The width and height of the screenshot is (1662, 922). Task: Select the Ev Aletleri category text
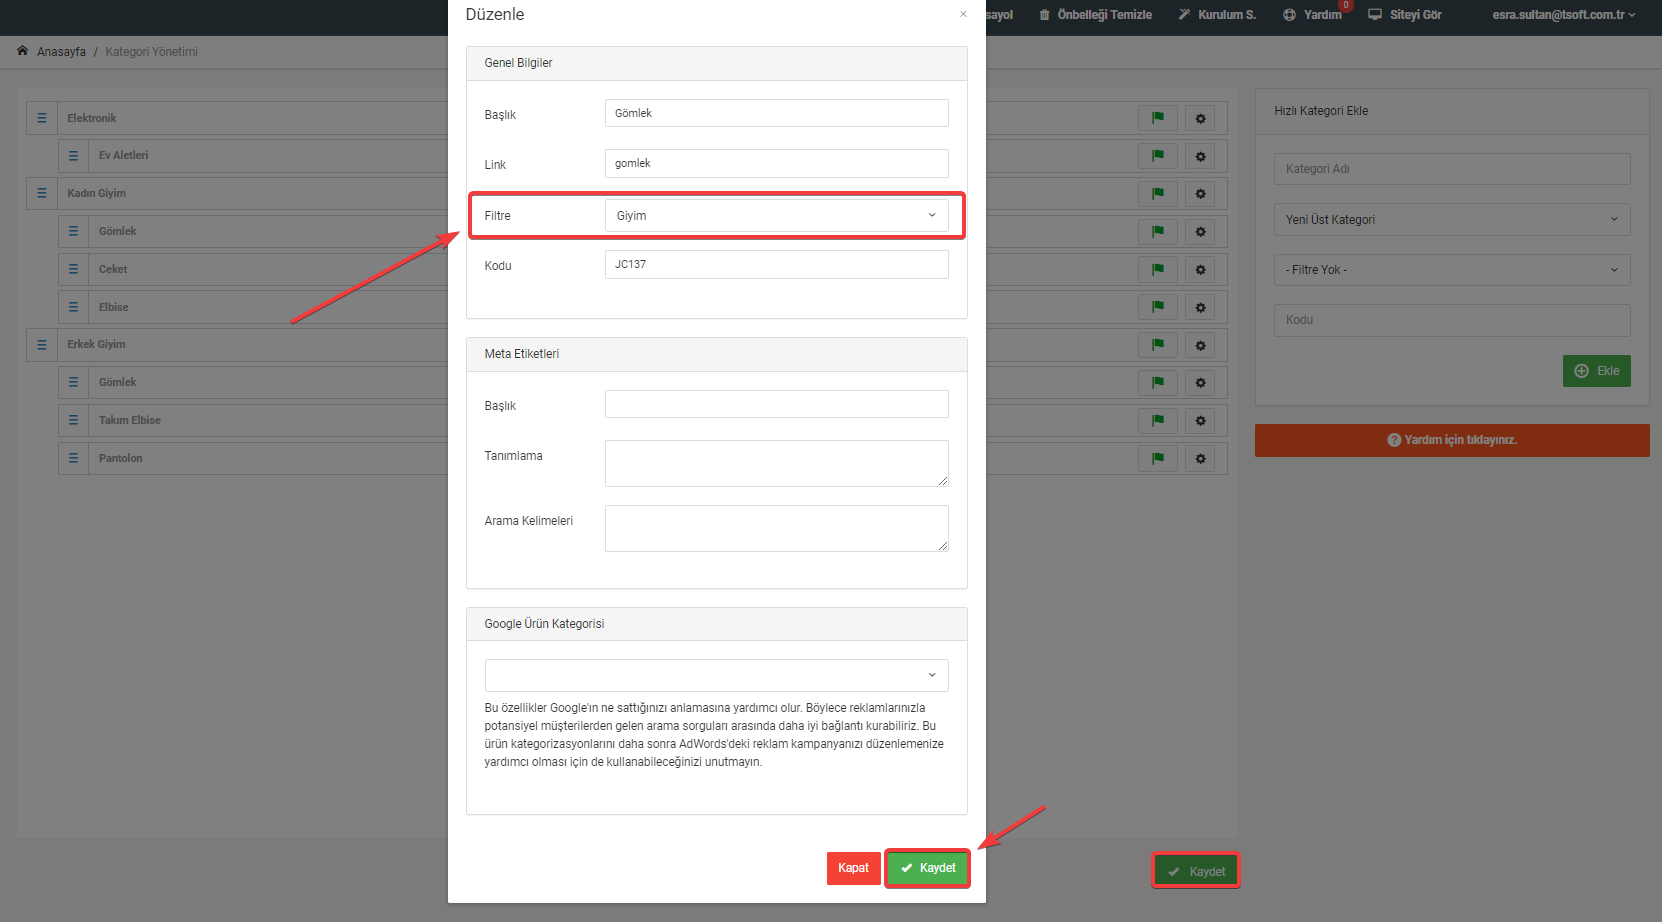[x=123, y=156]
